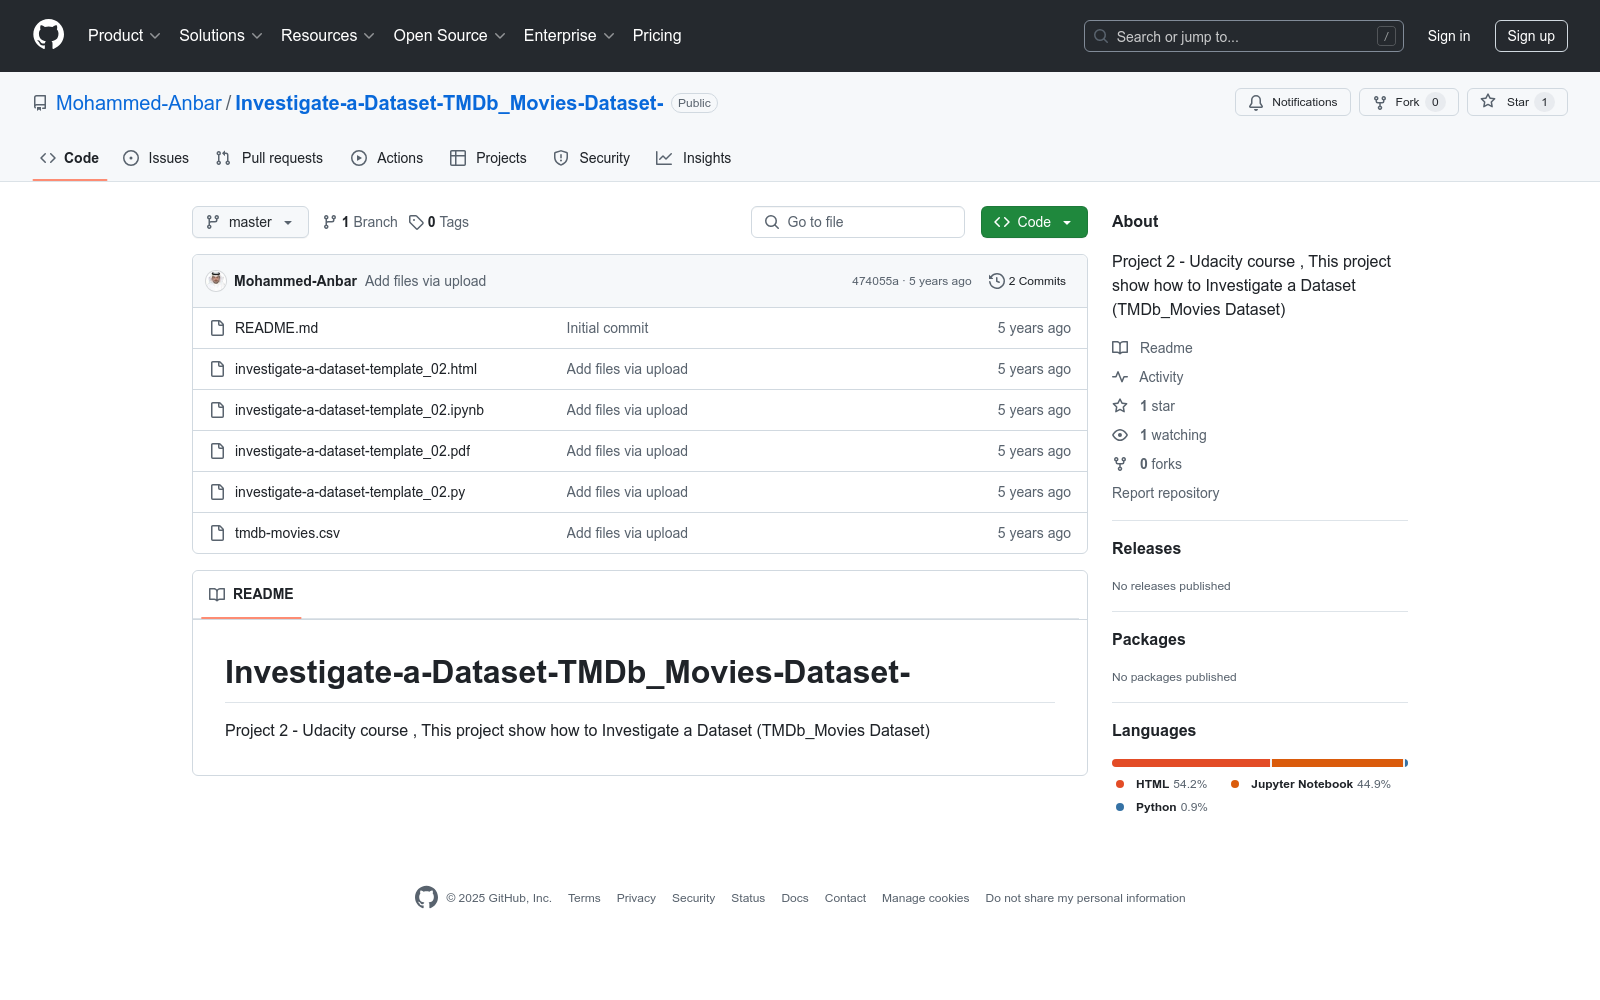Image resolution: width=1600 pixels, height=1000 pixels.
Task: Open the Projects tab
Action: [x=488, y=158]
